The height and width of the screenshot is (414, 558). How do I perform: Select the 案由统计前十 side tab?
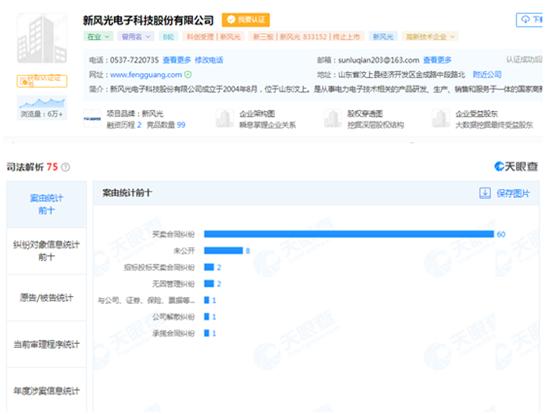[x=47, y=204]
